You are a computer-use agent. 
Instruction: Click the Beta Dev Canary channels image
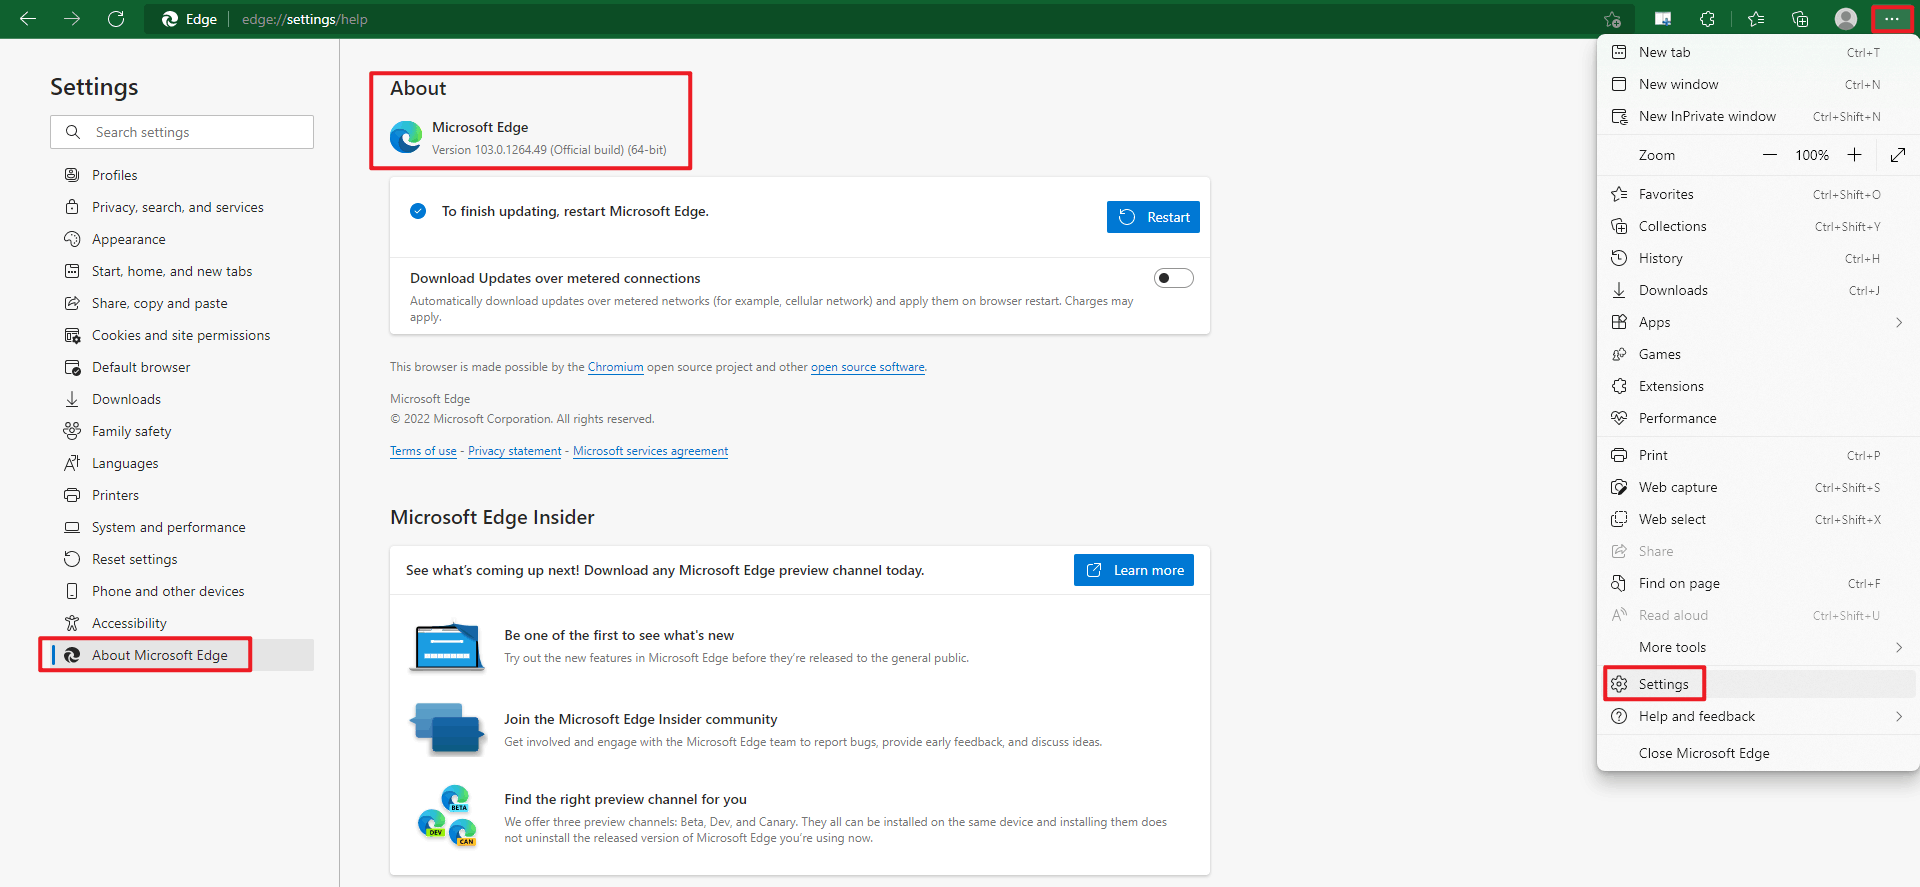coord(447,816)
